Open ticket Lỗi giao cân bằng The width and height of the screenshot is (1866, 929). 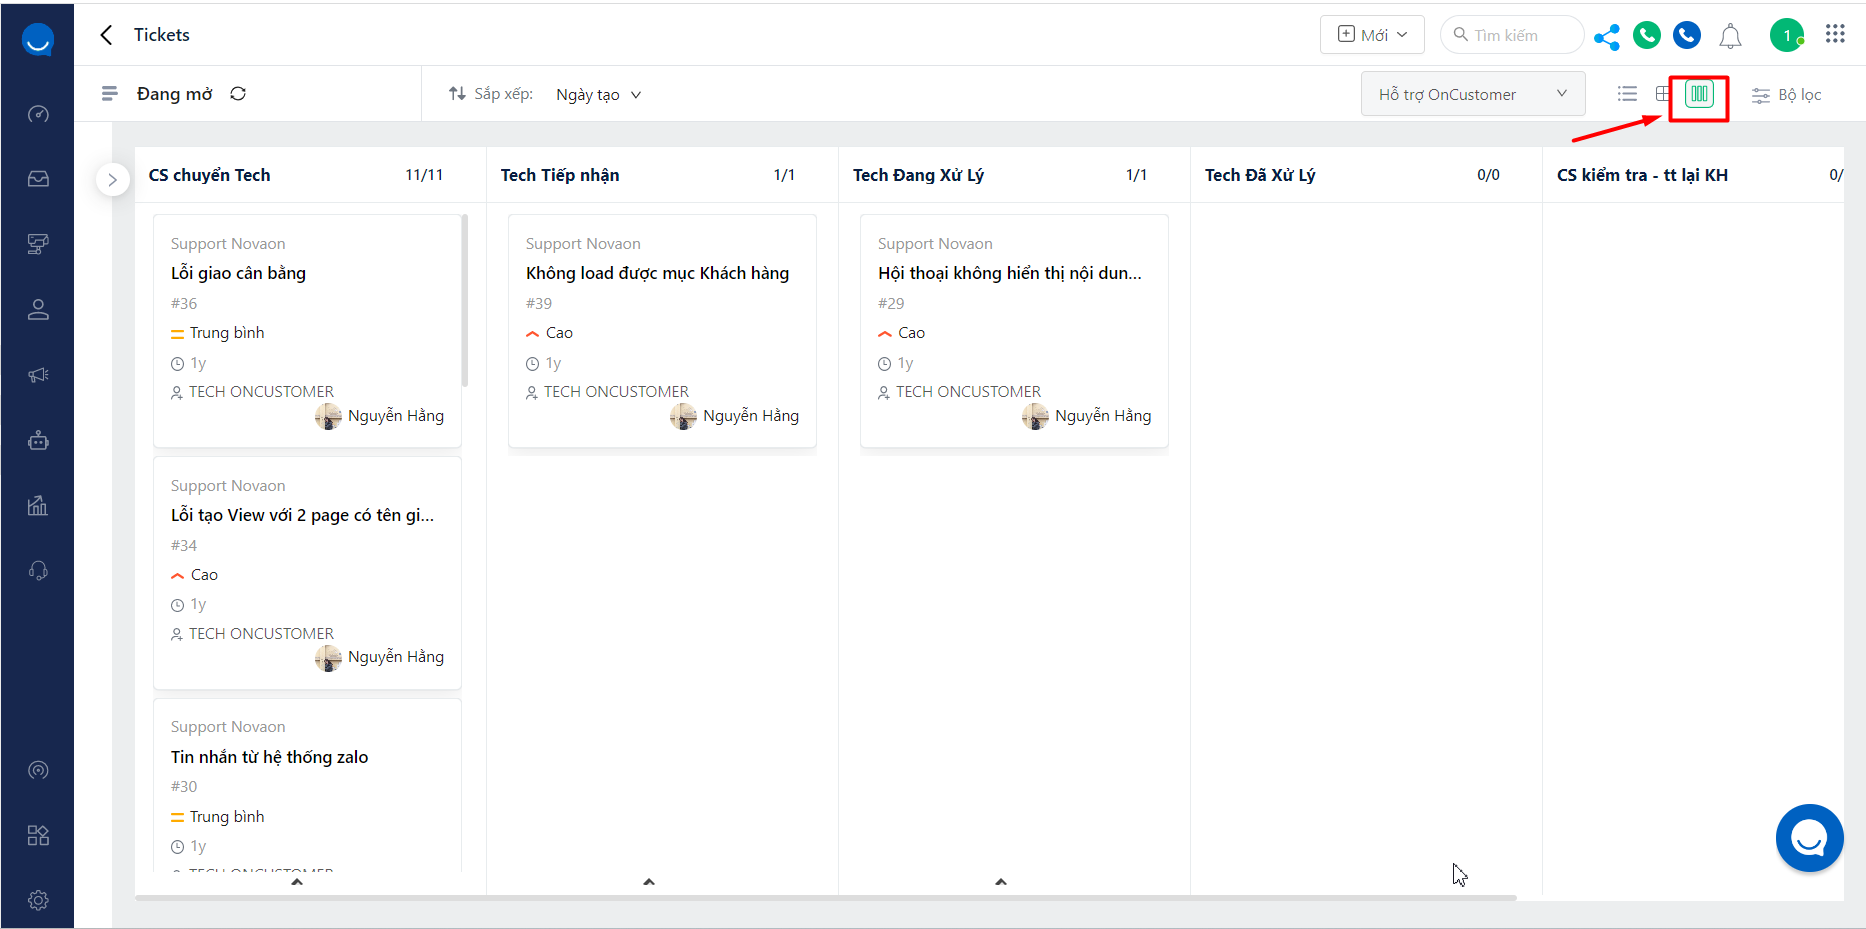(238, 273)
